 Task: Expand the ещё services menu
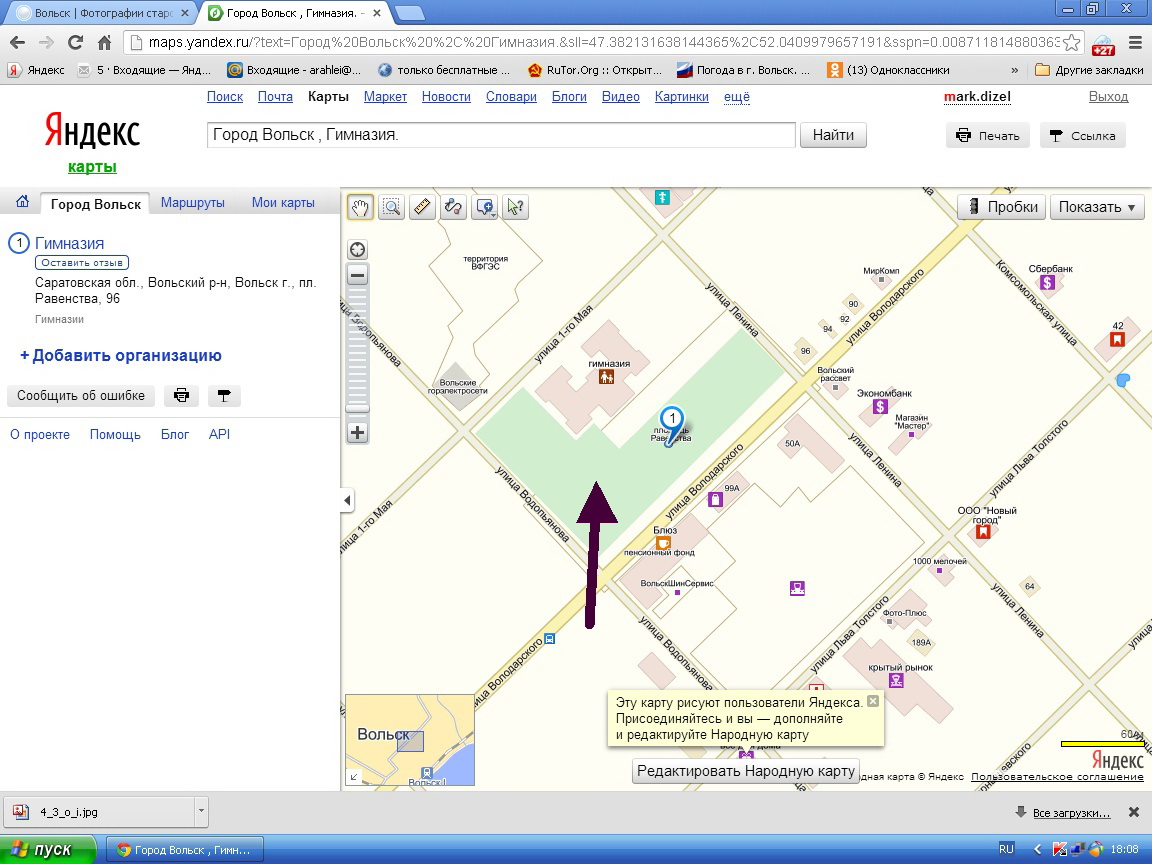coord(737,97)
